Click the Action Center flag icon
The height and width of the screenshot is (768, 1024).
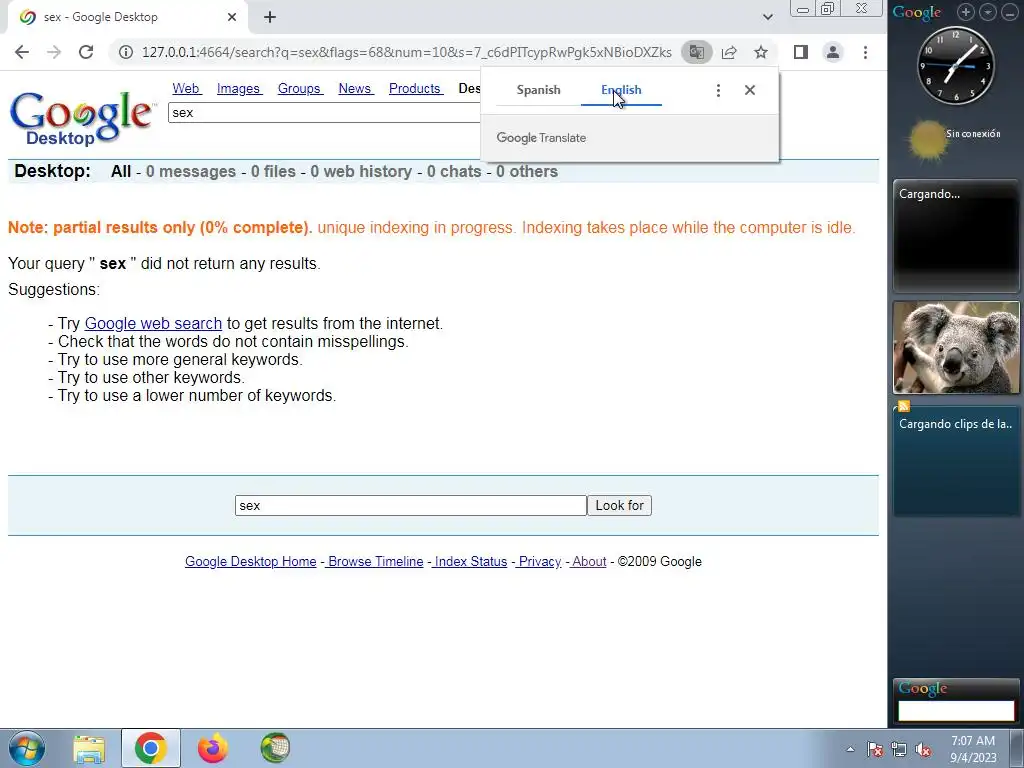(874, 749)
